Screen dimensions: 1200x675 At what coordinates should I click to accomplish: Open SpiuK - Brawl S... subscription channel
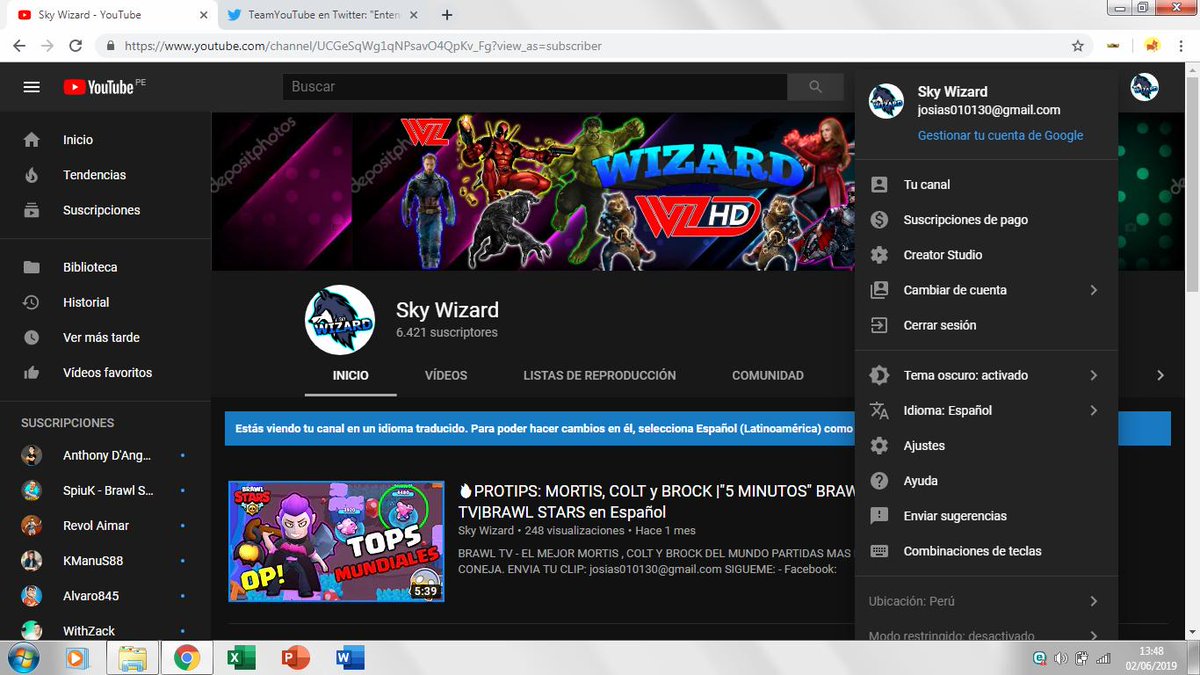107,490
